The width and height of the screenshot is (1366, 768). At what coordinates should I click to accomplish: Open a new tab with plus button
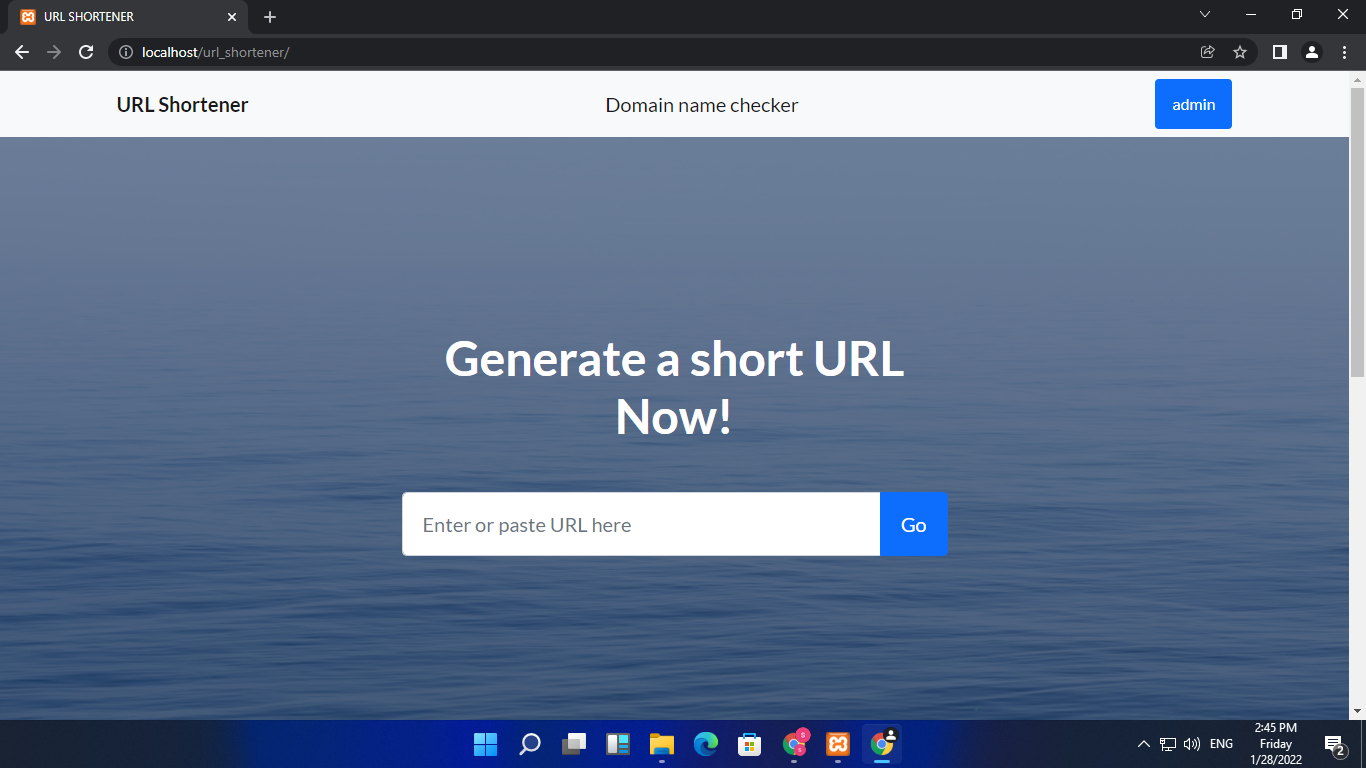point(270,17)
